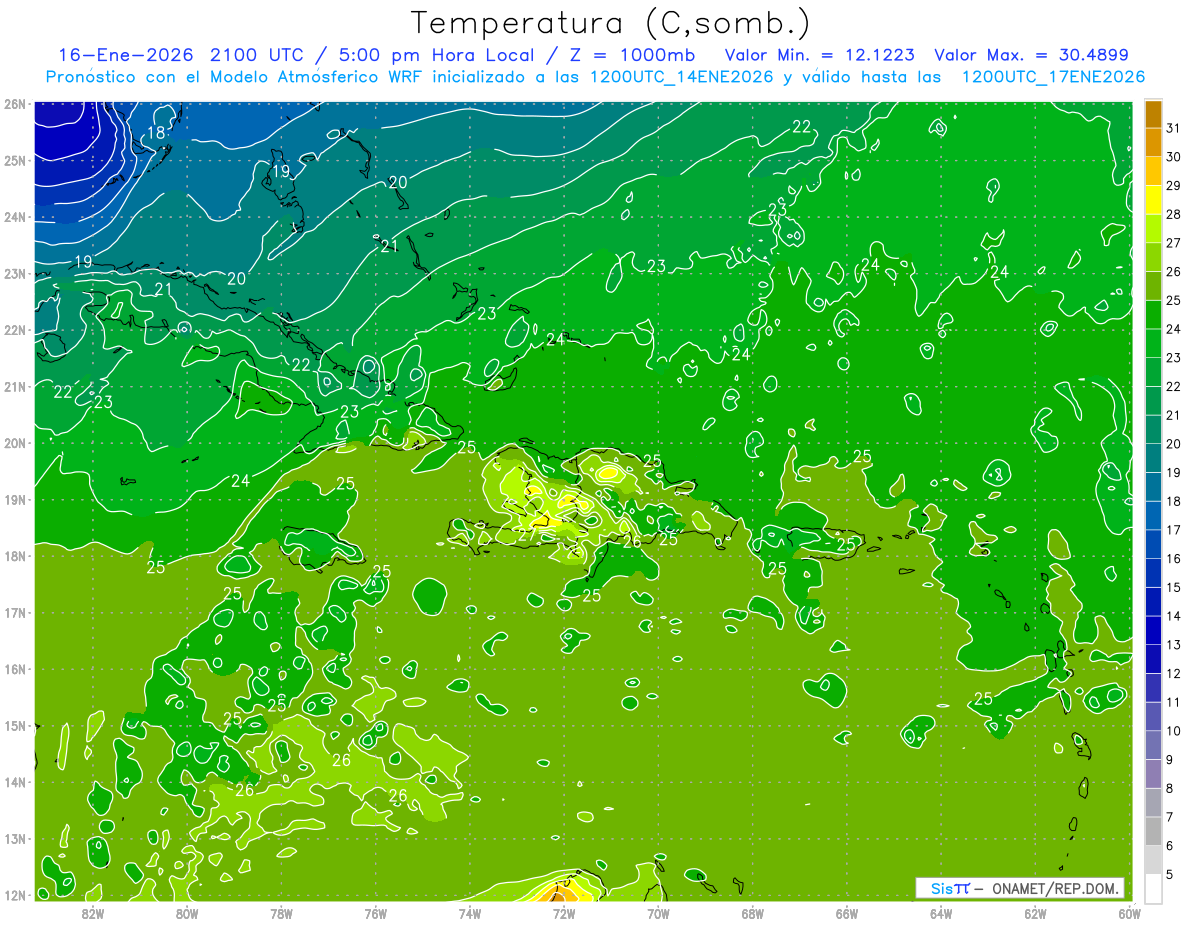
Task: Click the '27' contour label over Hispaniola
Action: [527, 536]
